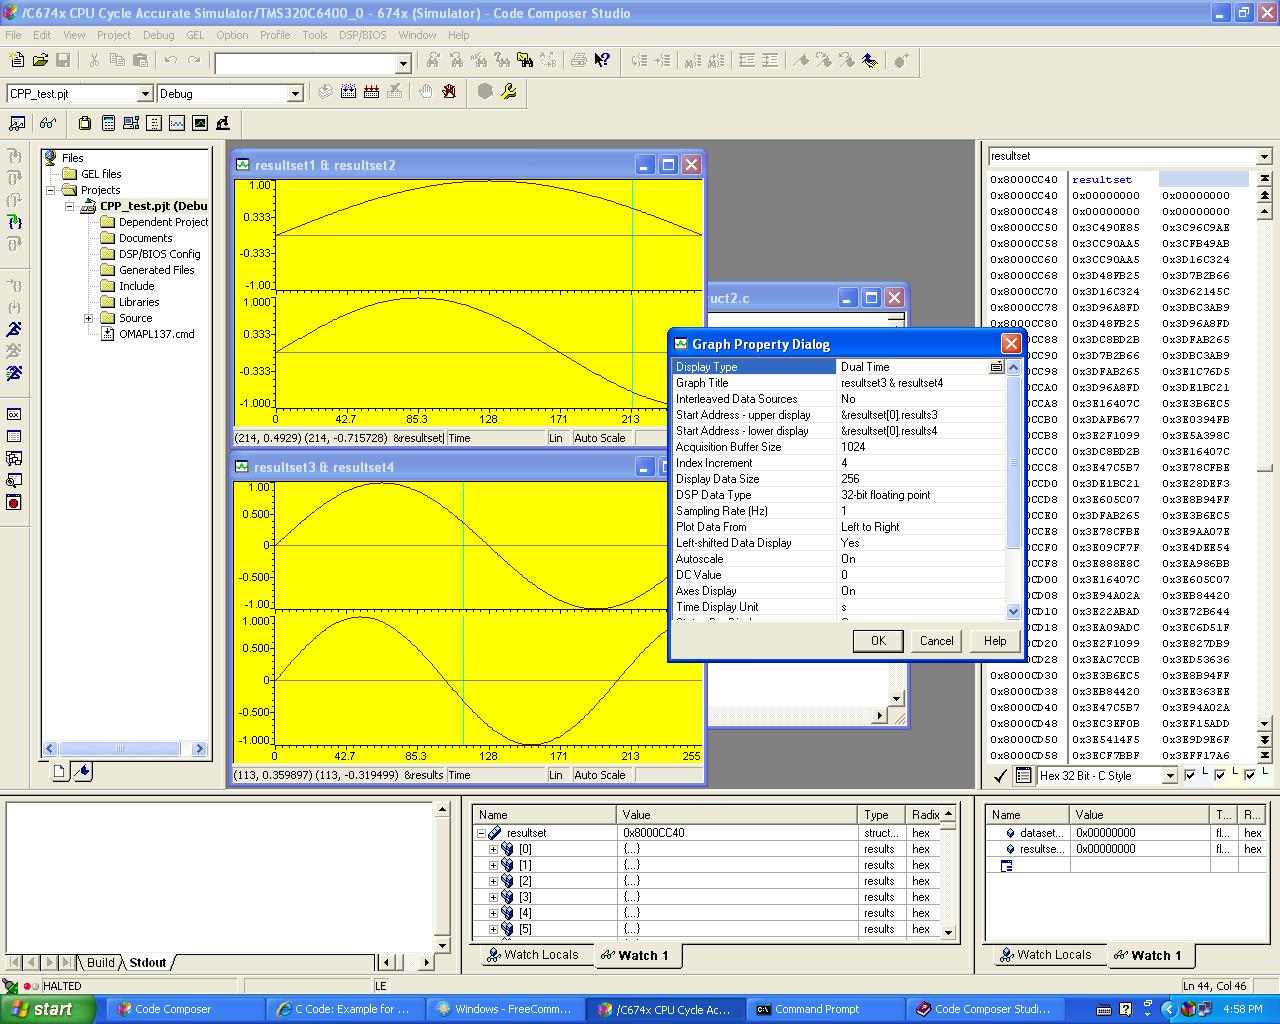Open a watch window via the eyeglasses icon

pos(47,123)
